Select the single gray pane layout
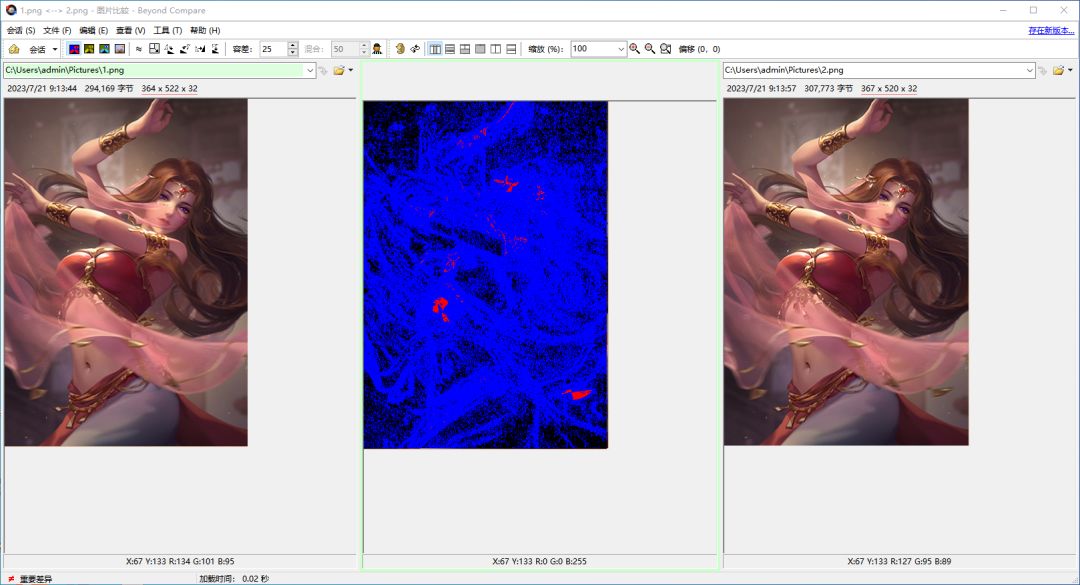The image size is (1080, 585). coord(481,49)
